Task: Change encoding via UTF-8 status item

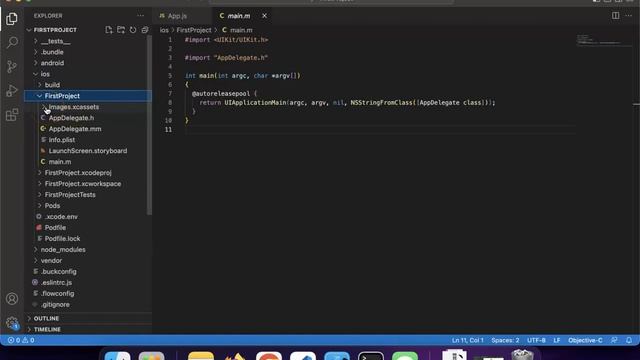Action: click(536, 340)
